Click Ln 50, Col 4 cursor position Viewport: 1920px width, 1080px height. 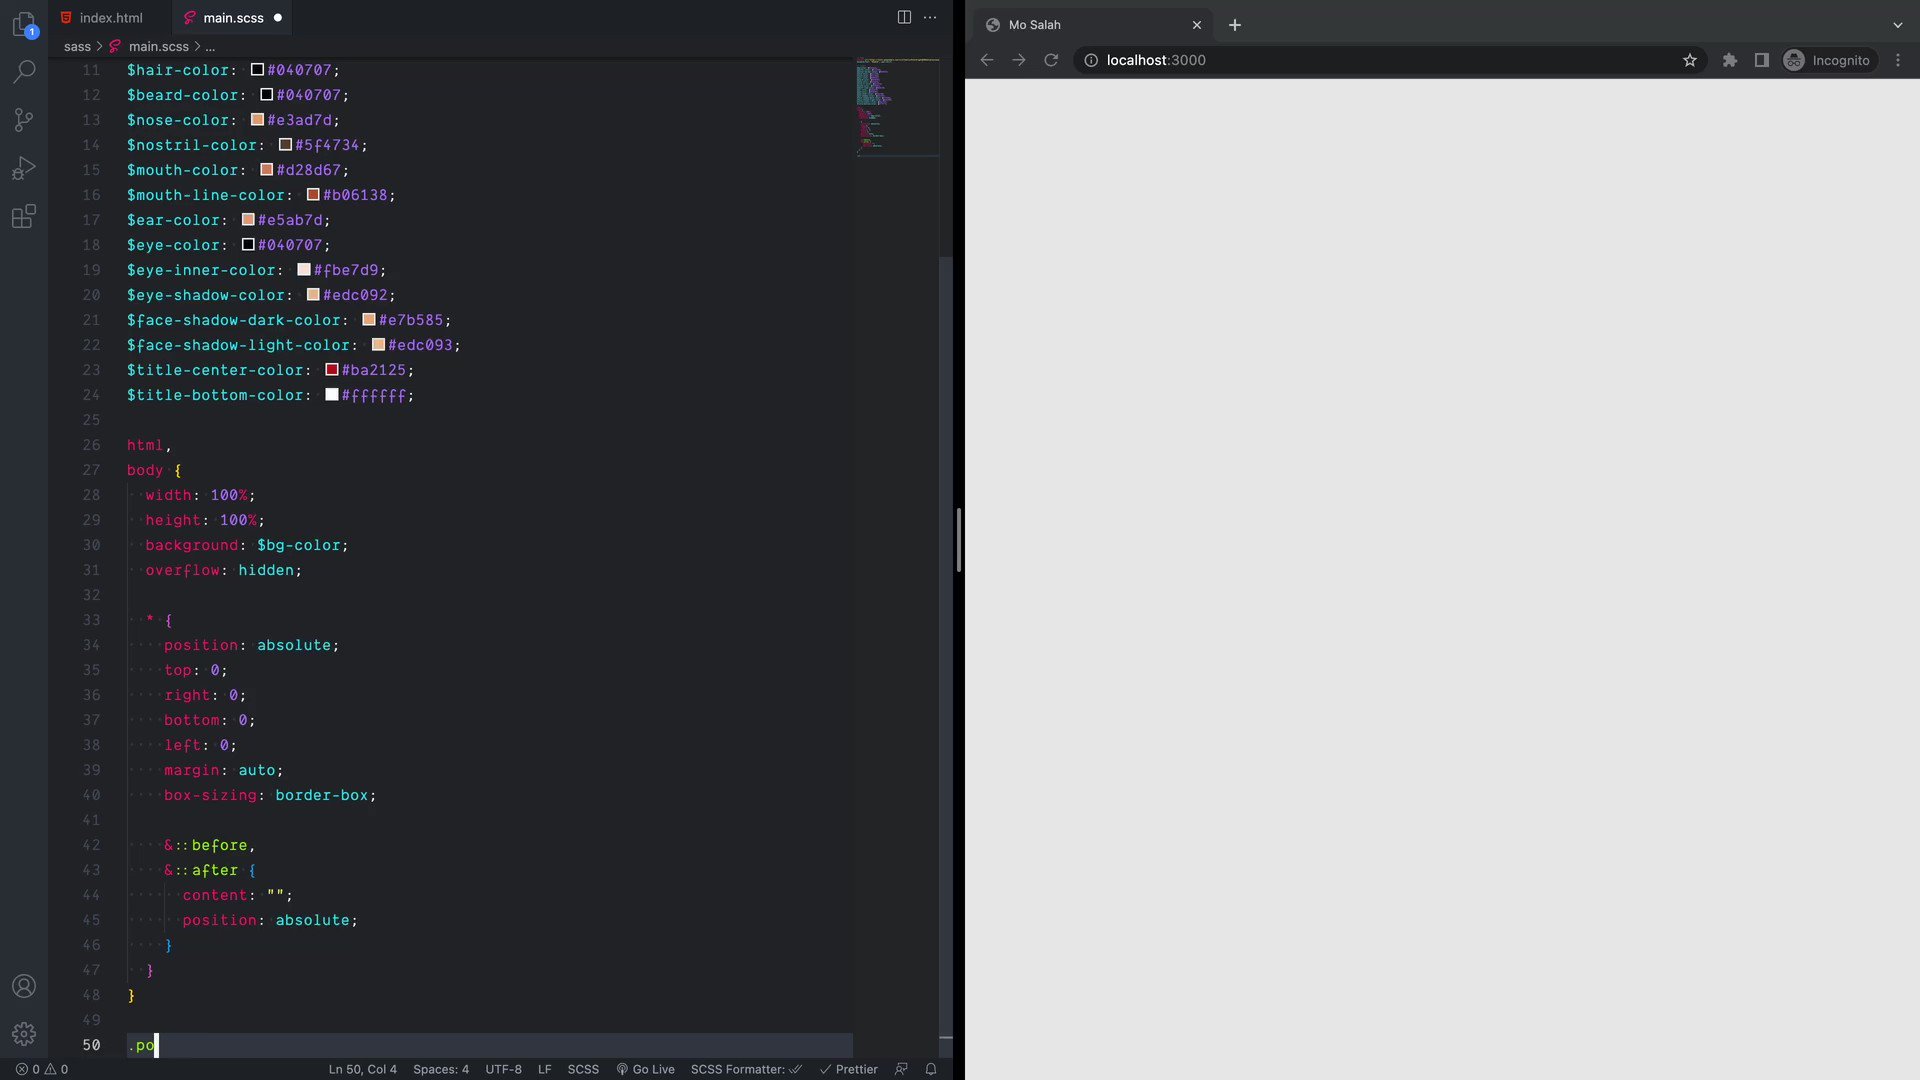coord(363,1069)
